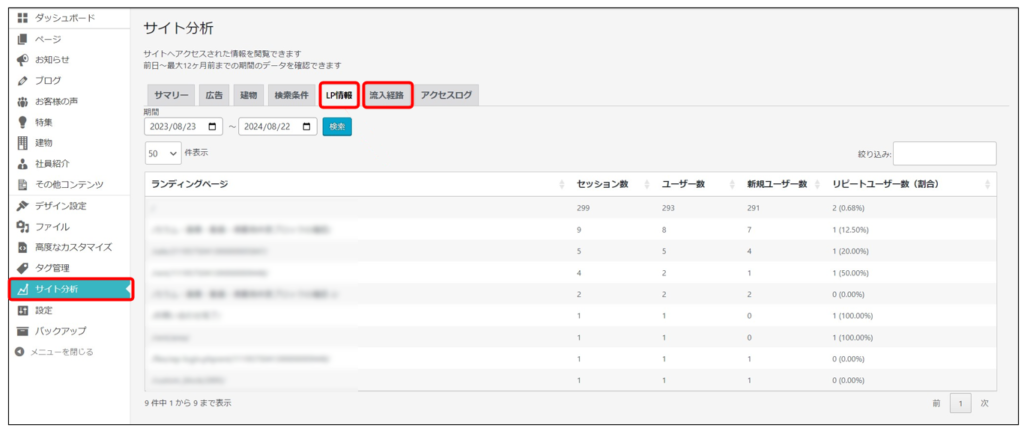
Task: Open ブログ via its pencil icon
Action: point(22,81)
